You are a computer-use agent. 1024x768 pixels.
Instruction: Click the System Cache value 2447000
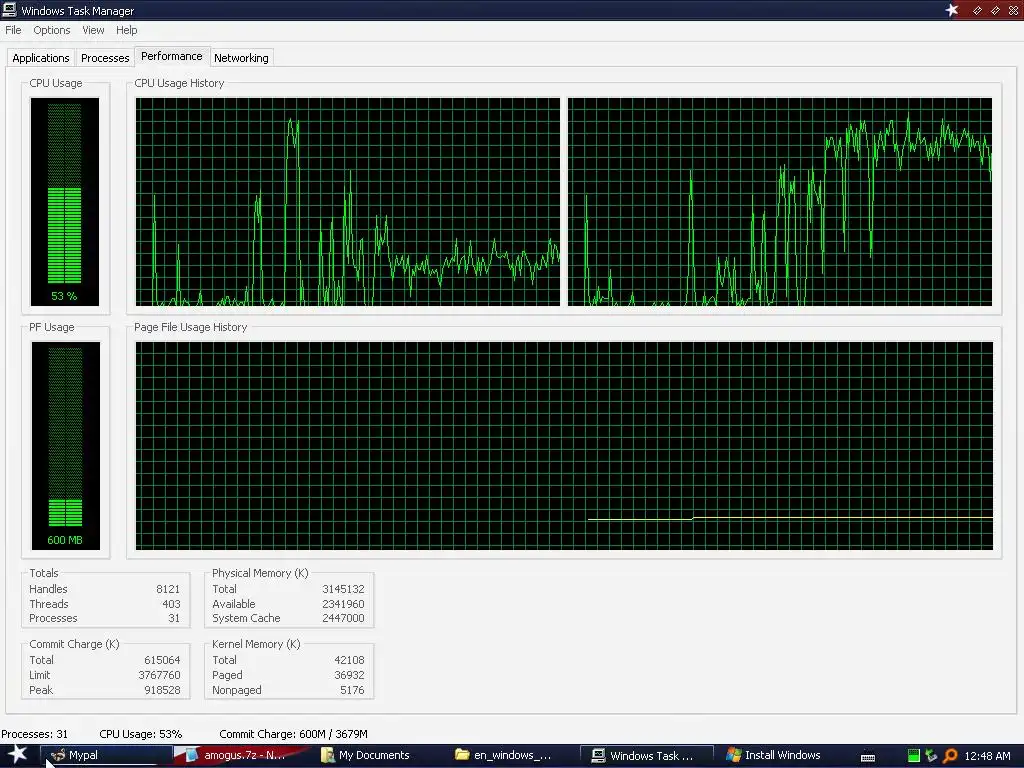343,618
